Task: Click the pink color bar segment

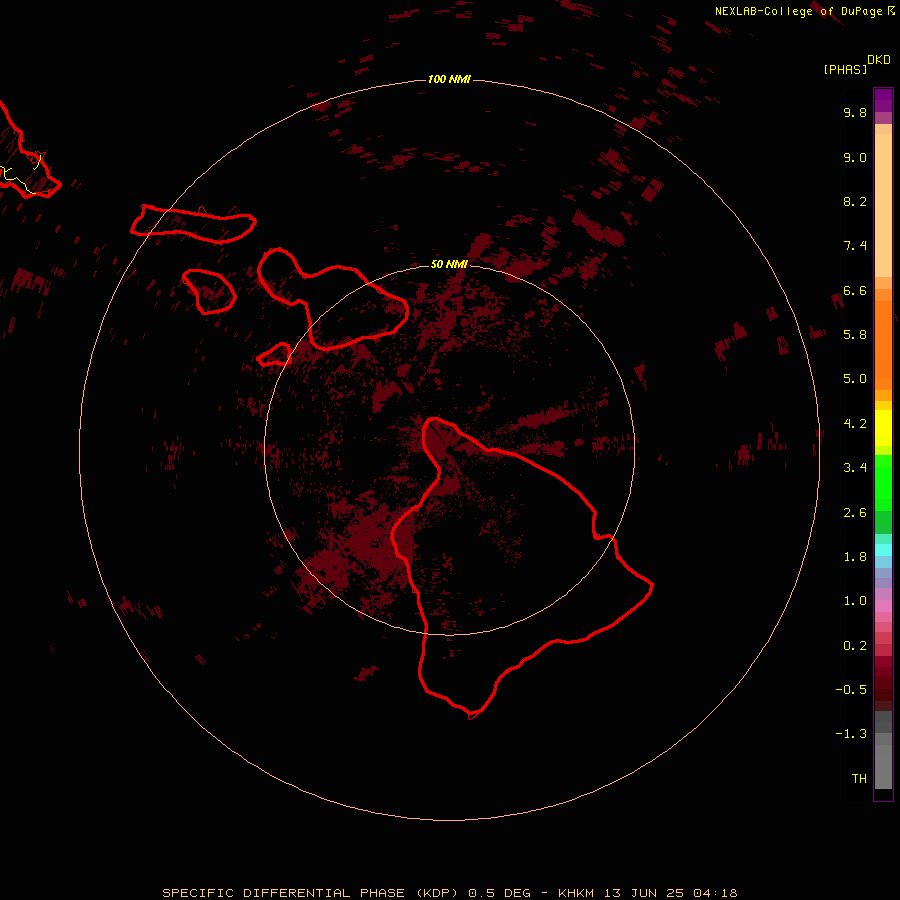Action: pyautogui.click(x=883, y=606)
